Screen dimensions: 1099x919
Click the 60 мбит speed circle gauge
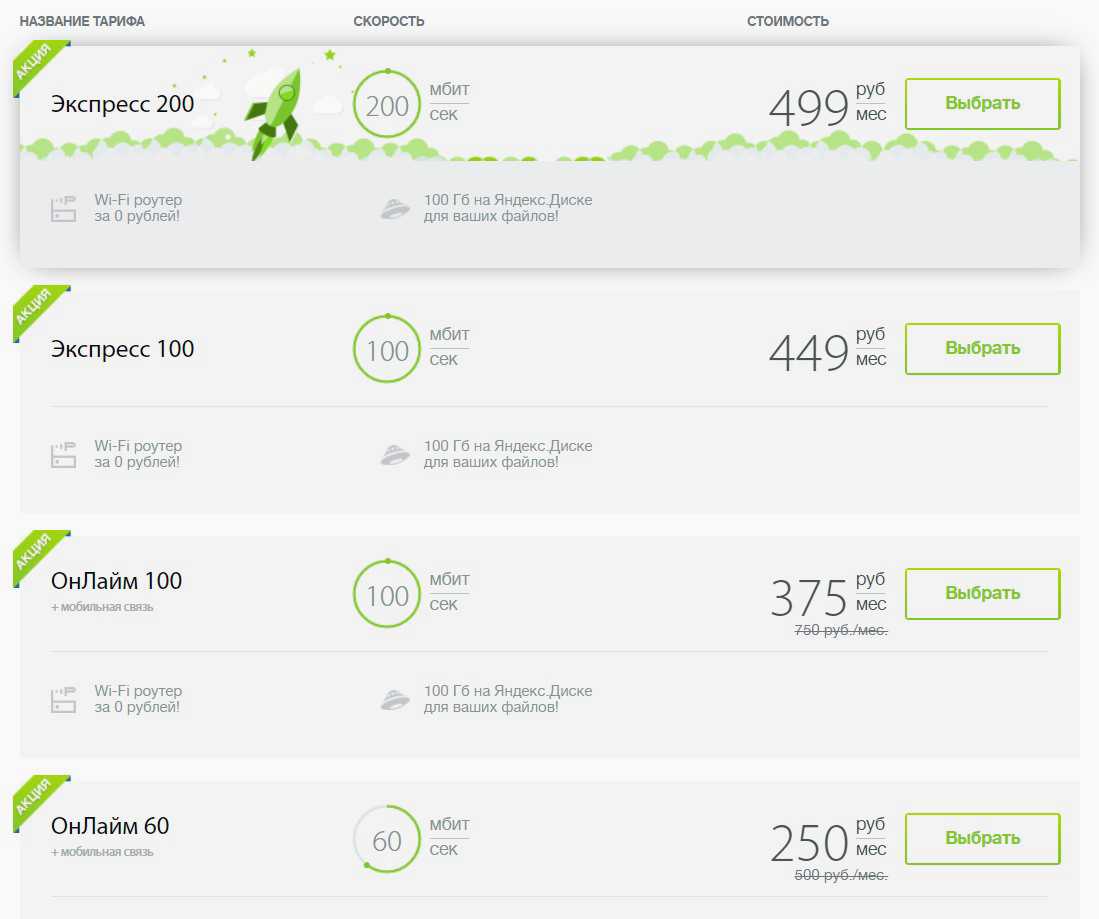click(x=387, y=839)
